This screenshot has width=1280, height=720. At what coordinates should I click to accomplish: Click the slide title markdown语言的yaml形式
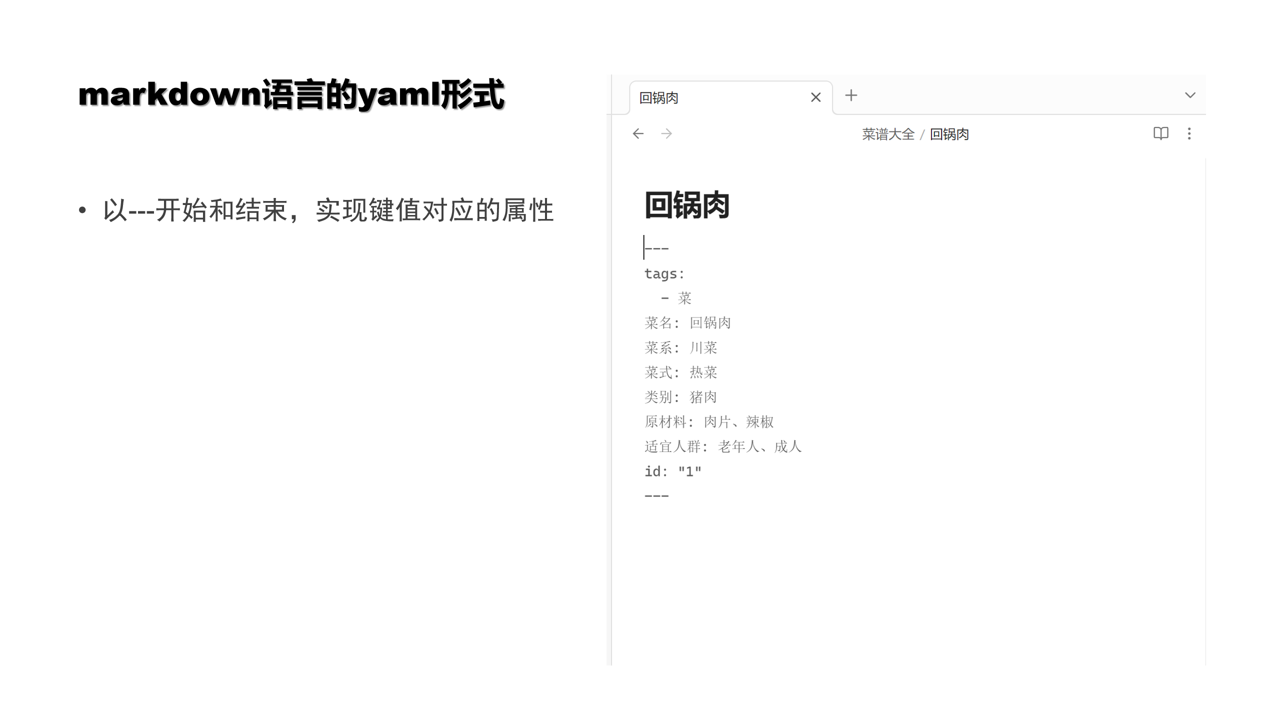click(x=291, y=95)
